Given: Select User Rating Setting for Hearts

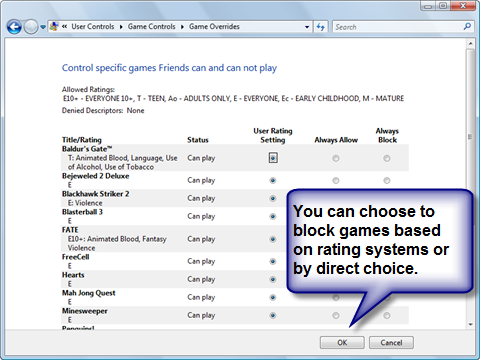Looking at the screenshot, I should pyautogui.click(x=273, y=279).
